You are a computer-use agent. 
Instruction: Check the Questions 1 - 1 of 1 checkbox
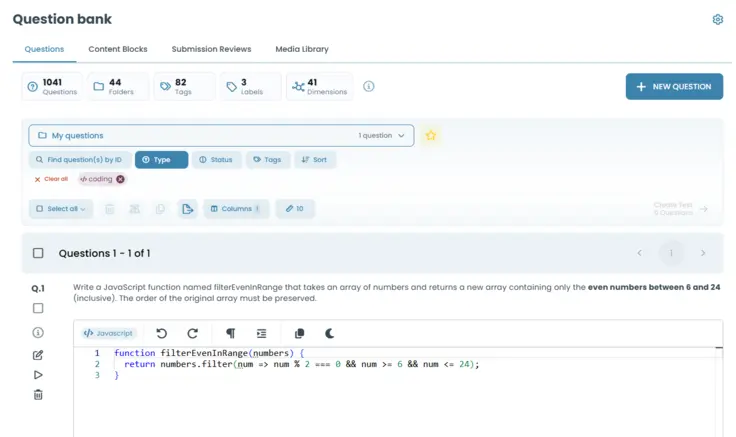pyautogui.click(x=38, y=253)
